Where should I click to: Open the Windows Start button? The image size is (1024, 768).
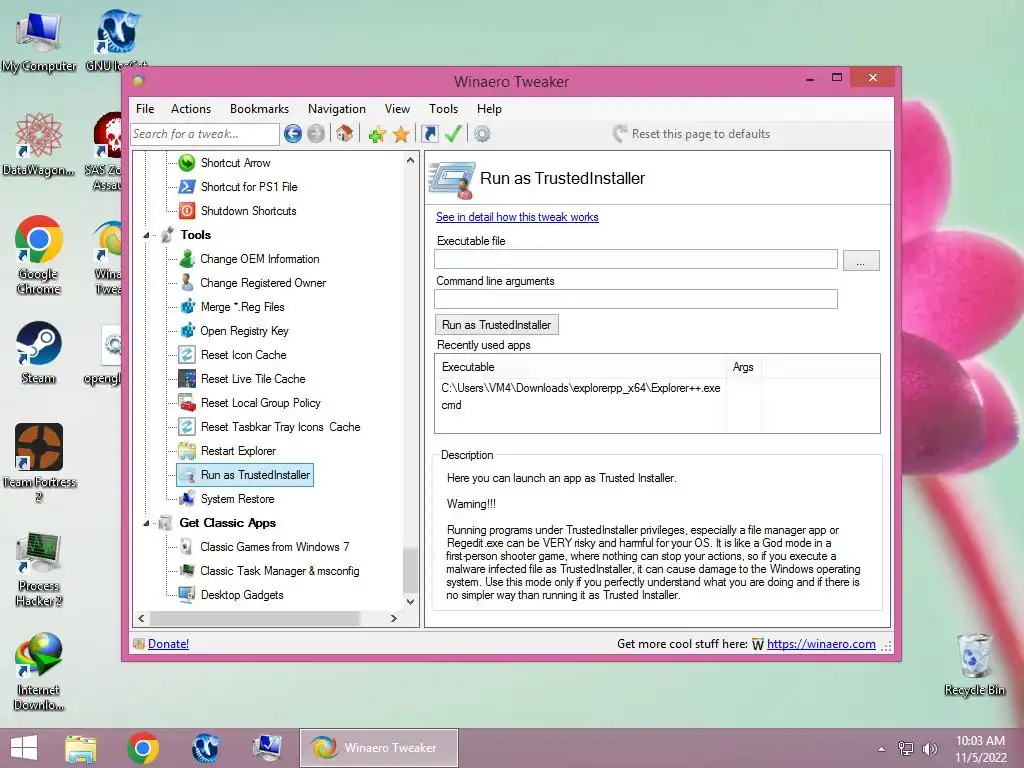(24, 748)
